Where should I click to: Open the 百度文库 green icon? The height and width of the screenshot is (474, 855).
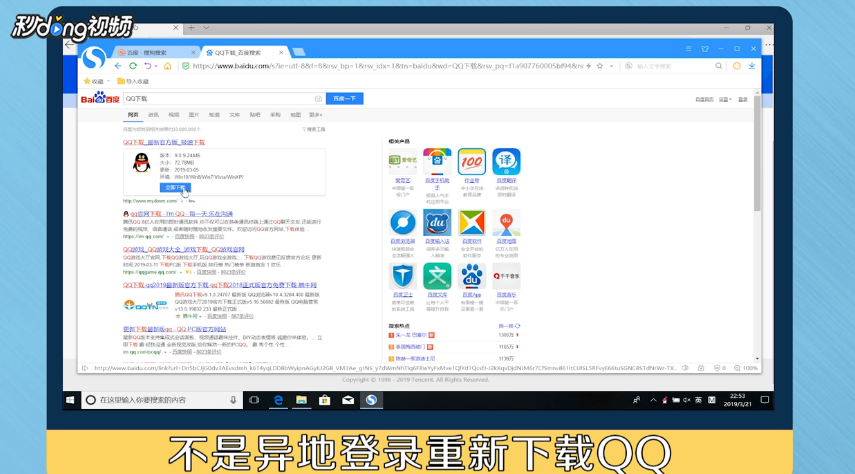point(437,276)
